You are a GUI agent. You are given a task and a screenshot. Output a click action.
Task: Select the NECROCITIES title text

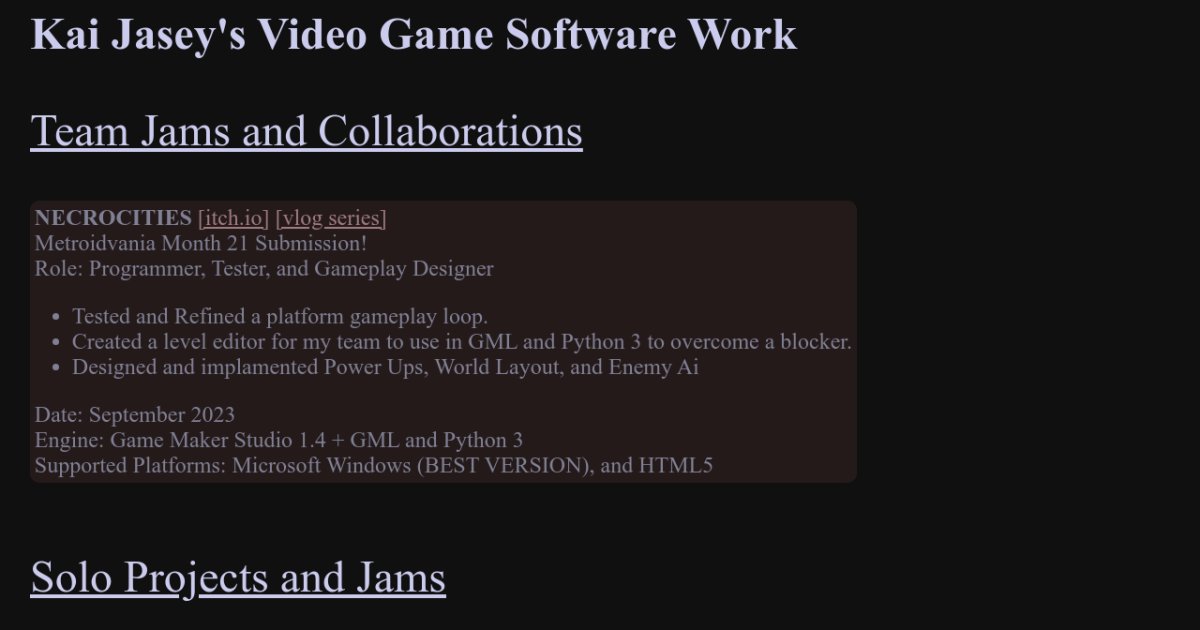coord(110,218)
